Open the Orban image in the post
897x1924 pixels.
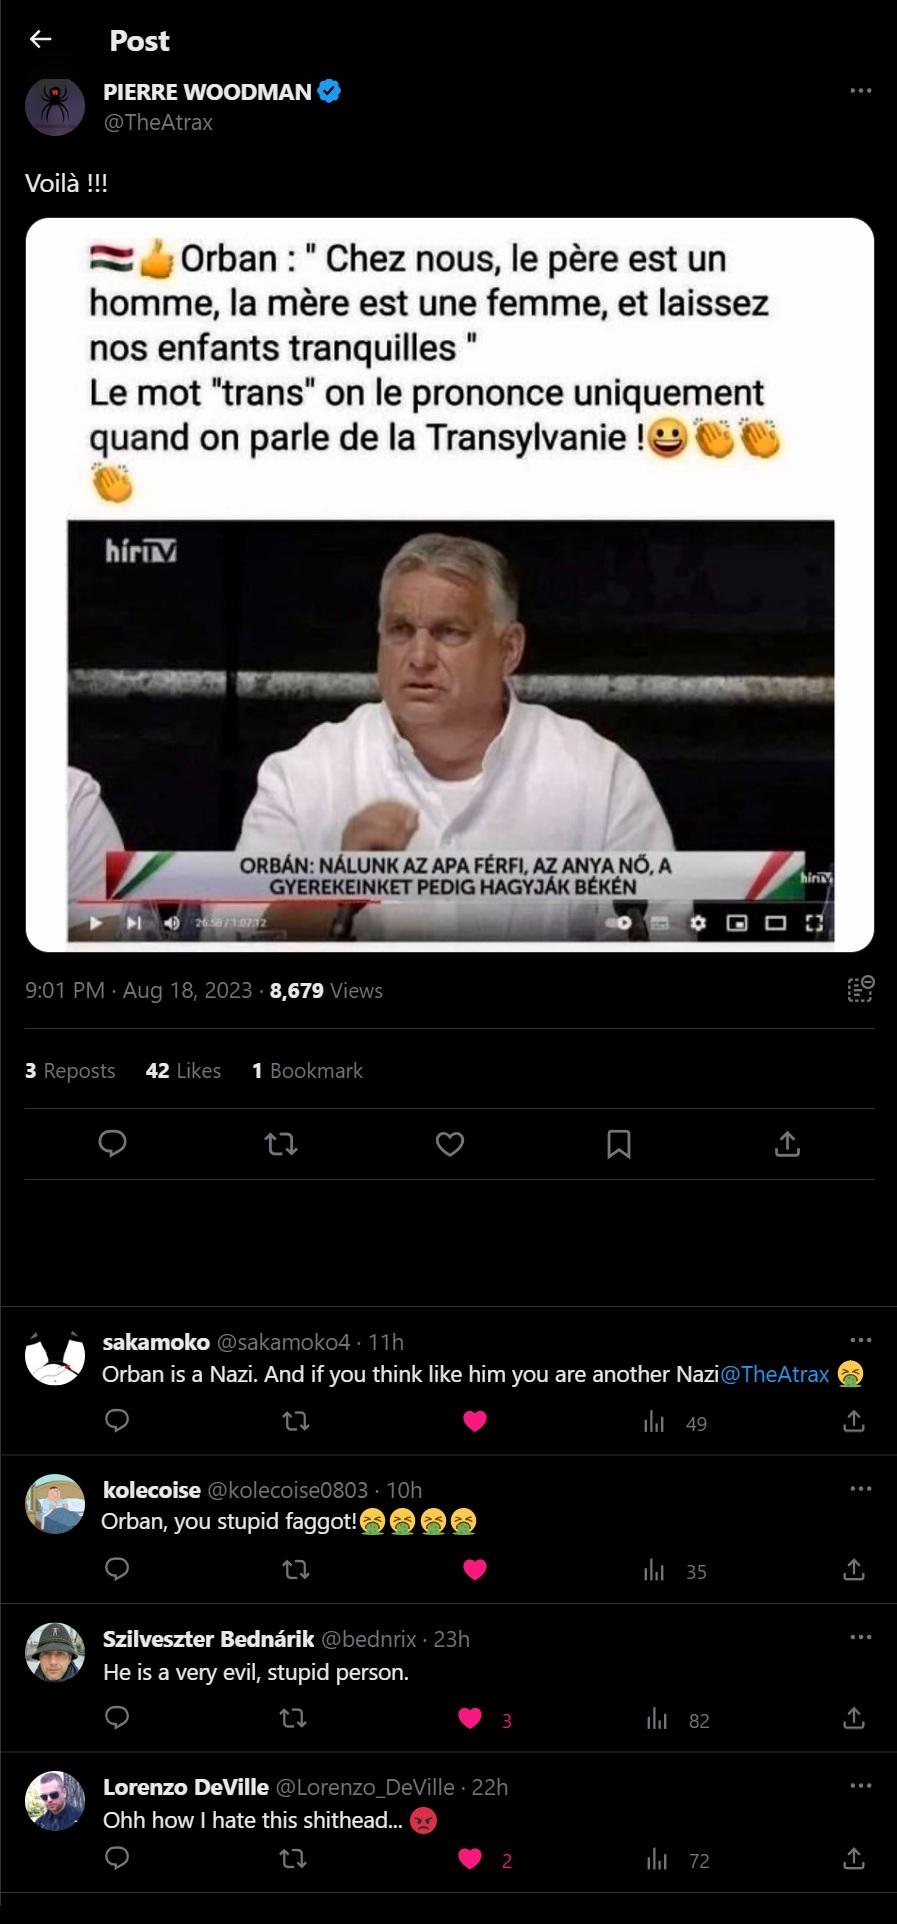(450, 585)
